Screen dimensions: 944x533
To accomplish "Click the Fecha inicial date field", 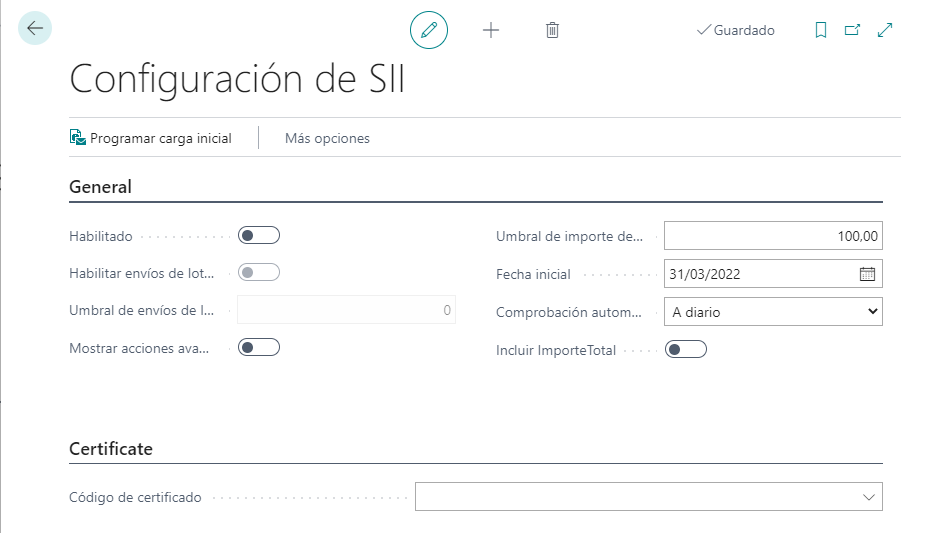I will [x=760, y=274].
